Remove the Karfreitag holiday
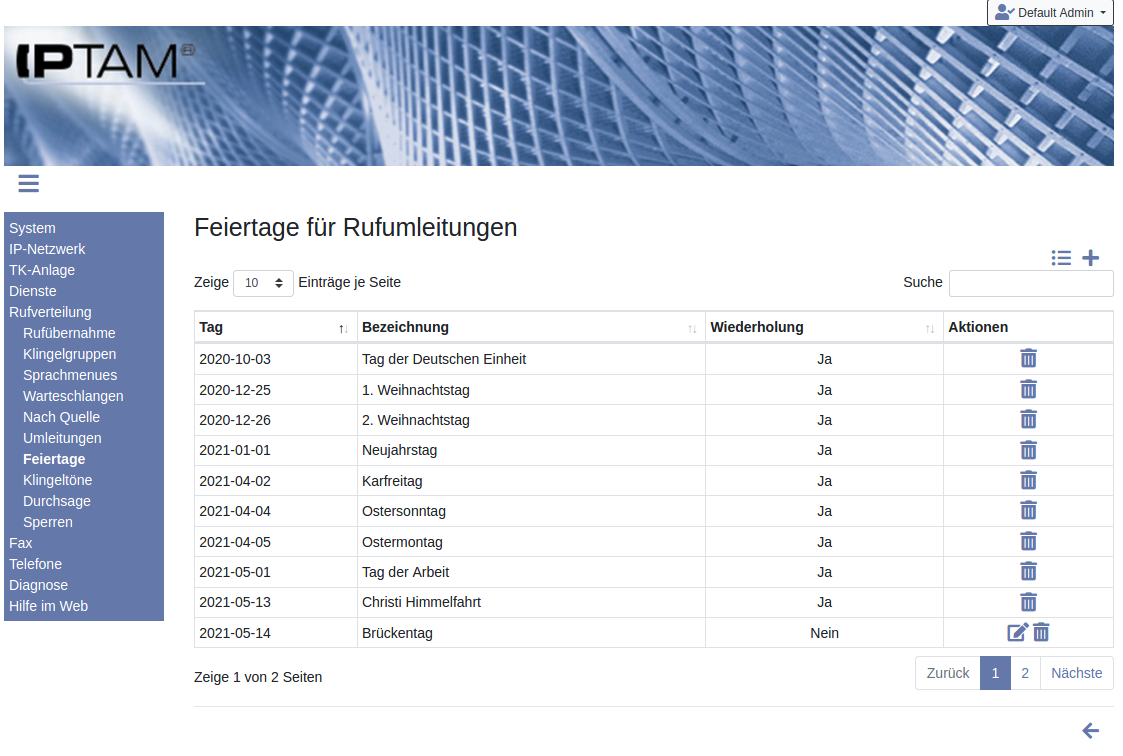The width and height of the screenshot is (1123, 756). [1028, 480]
